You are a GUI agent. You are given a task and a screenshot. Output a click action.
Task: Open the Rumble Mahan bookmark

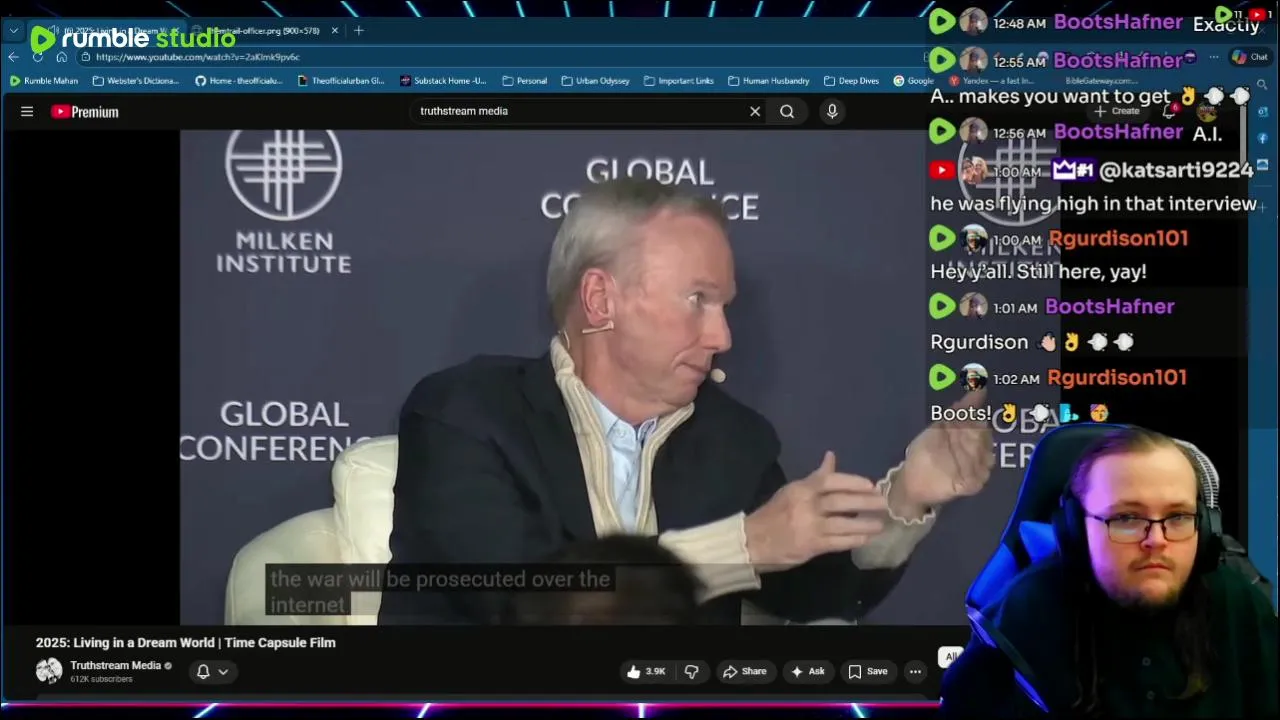[44, 81]
